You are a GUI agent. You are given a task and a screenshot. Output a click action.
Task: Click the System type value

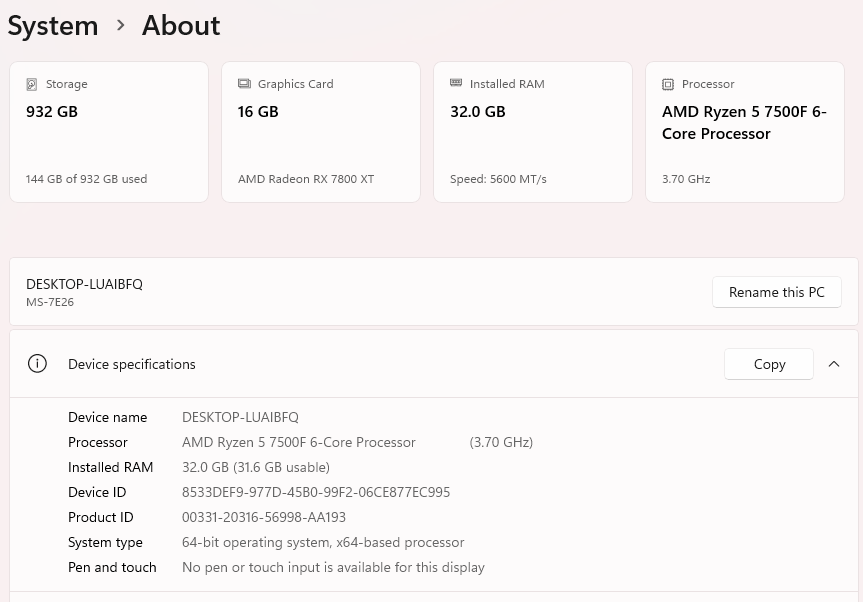[323, 542]
